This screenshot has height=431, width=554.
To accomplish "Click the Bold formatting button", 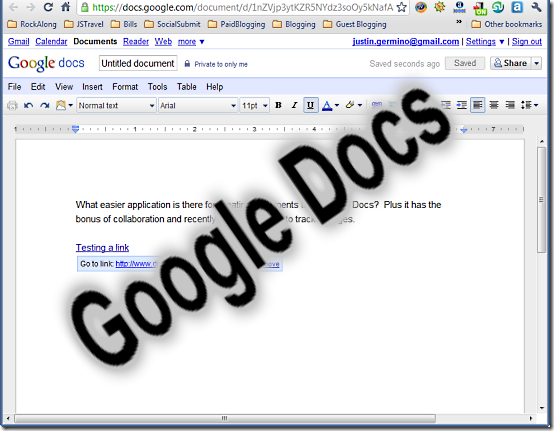I will pyautogui.click(x=278, y=105).
